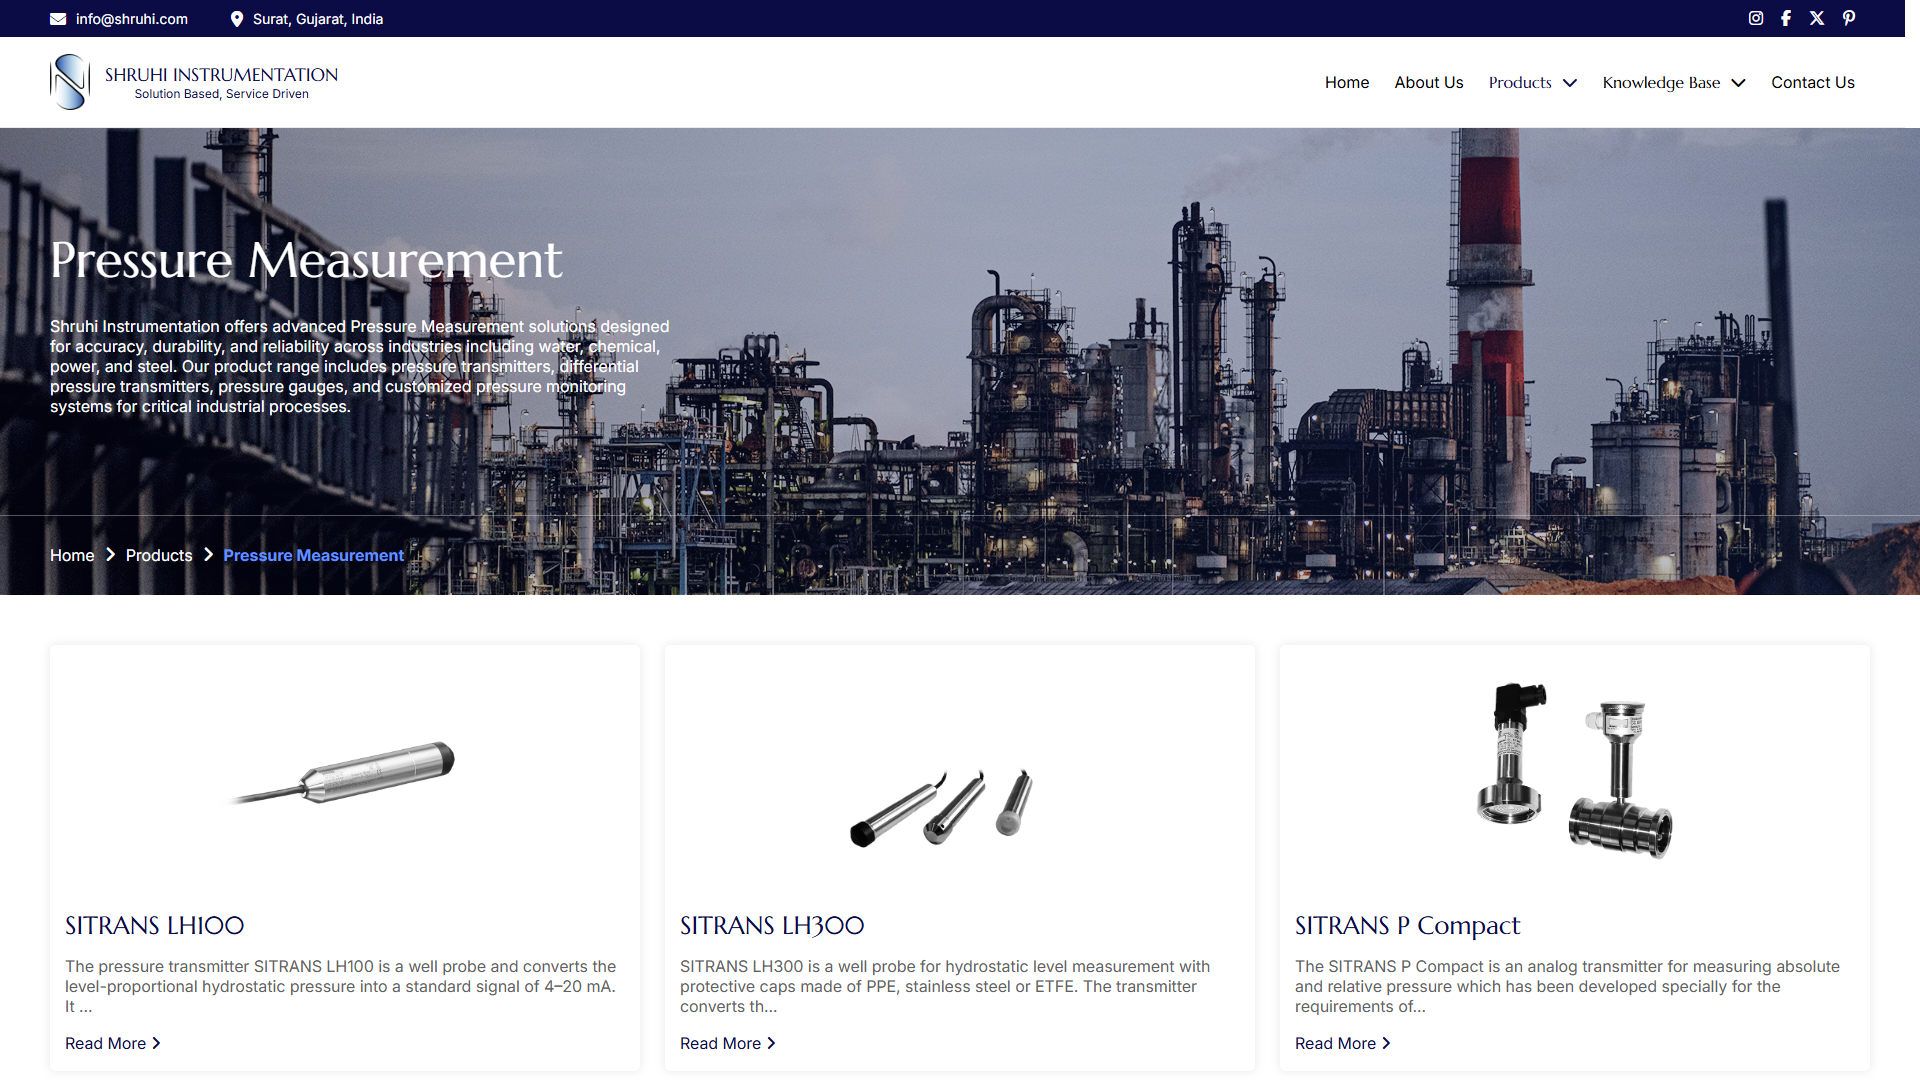
Task: Click the Pinterest icon in top bar
Action: tap(1849, 18)
